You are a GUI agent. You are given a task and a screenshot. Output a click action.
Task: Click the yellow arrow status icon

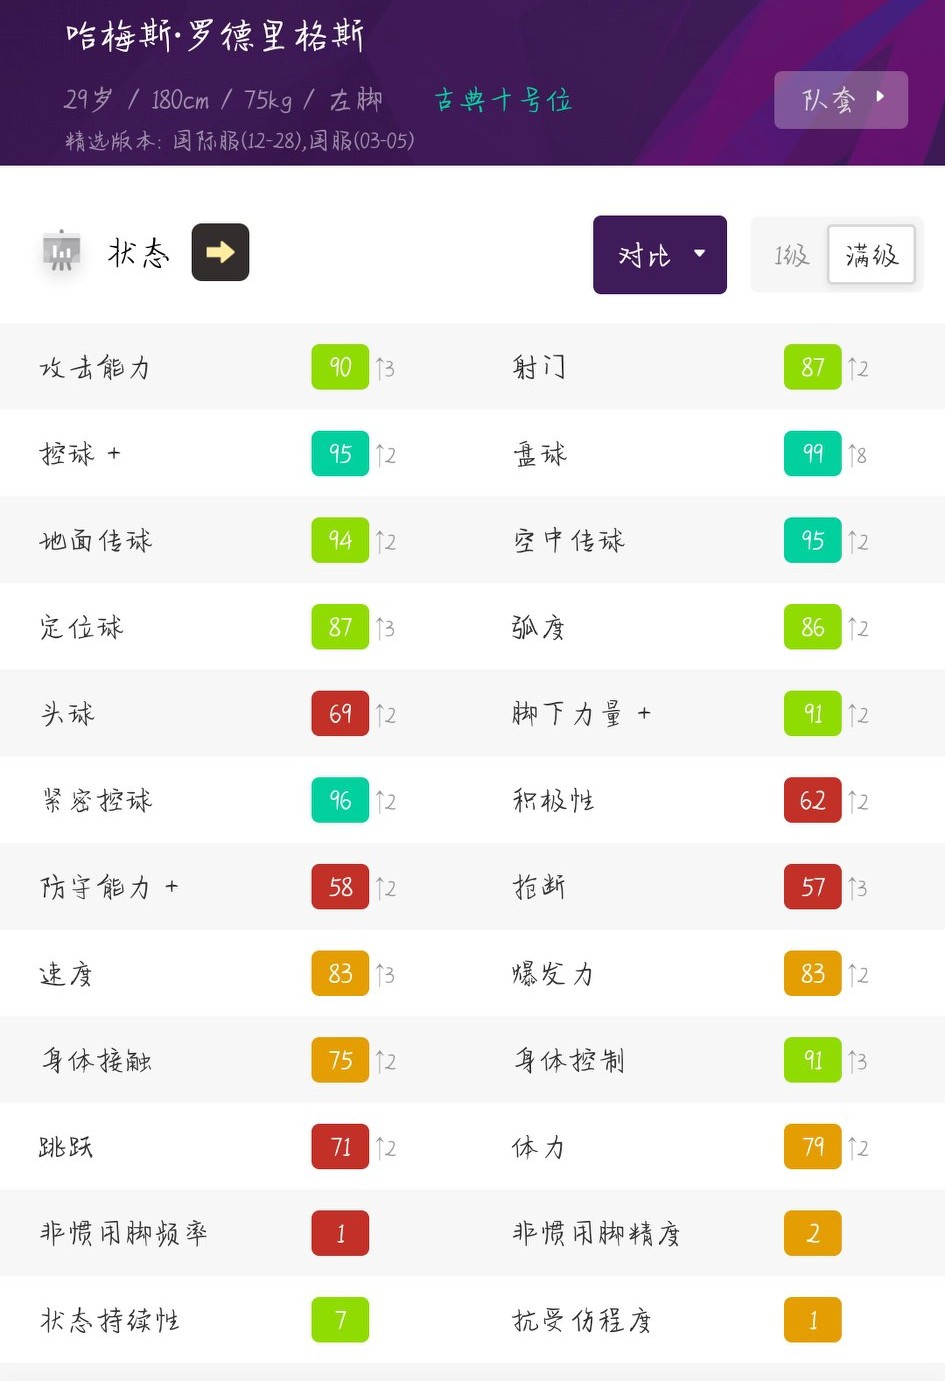pos(220,252)
